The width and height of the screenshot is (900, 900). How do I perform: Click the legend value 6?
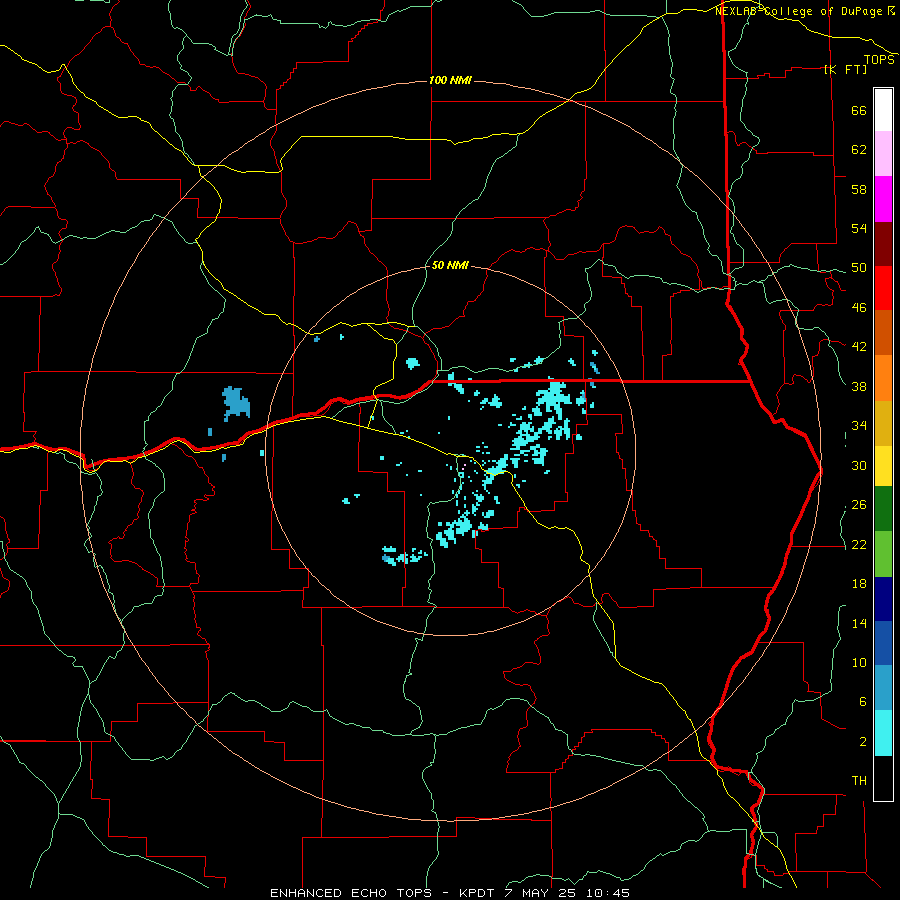pos(862,702)
